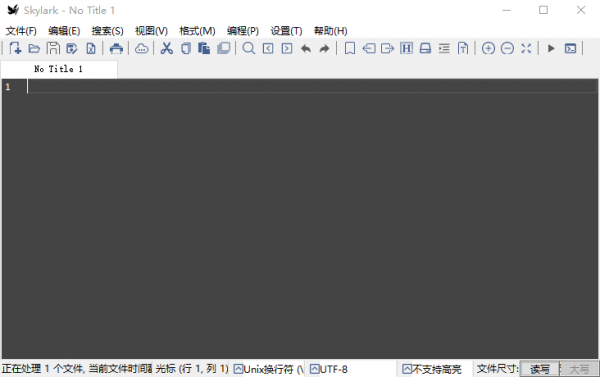Open the 格式(M) menu

click(x=197, y=31)
